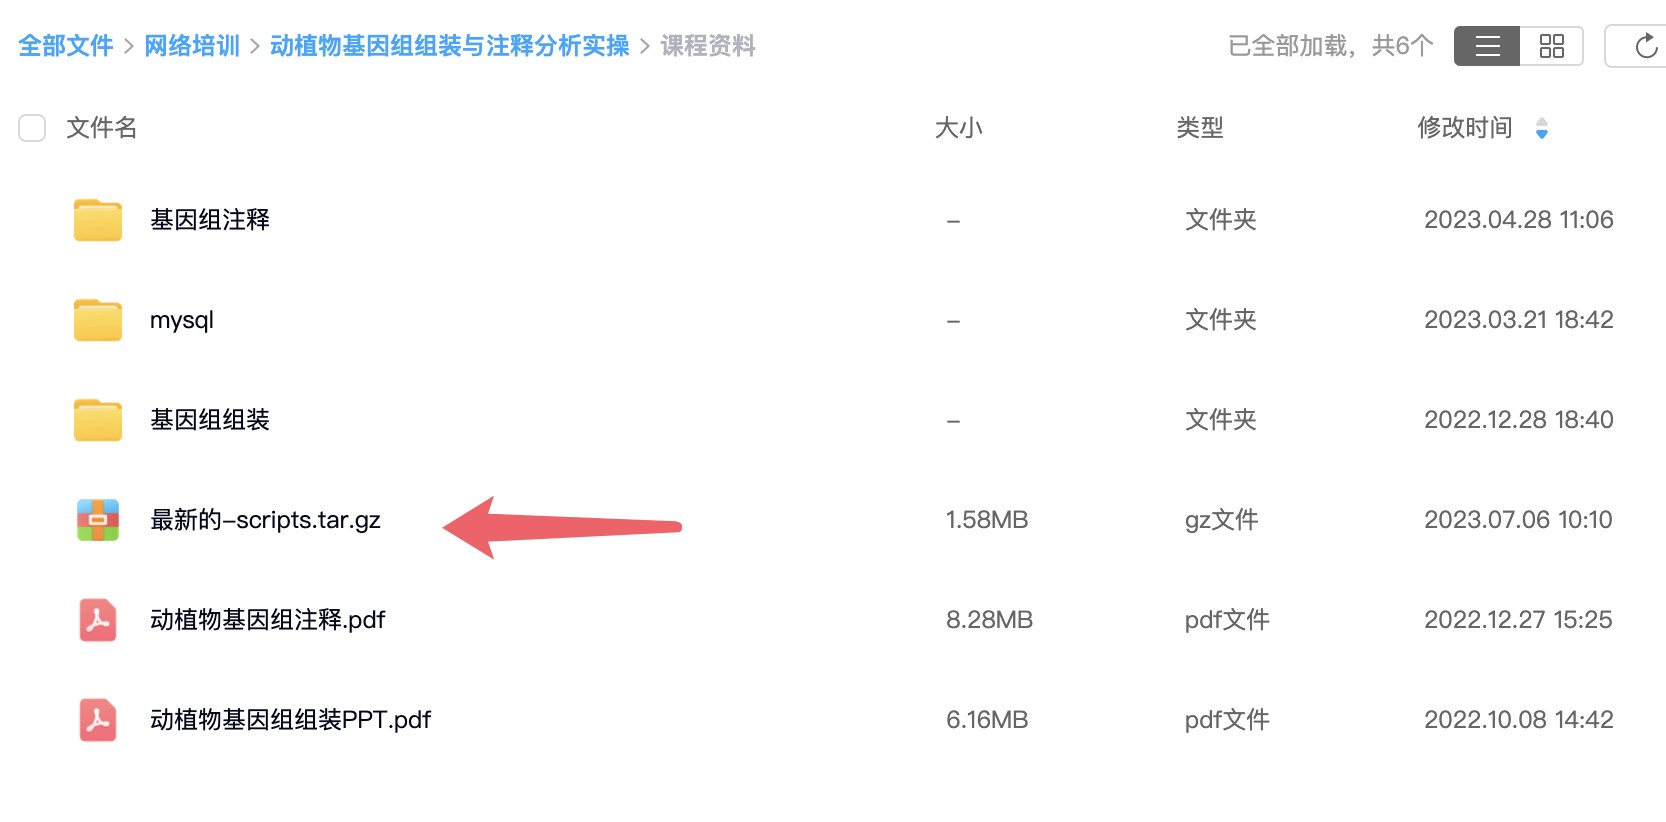
Task: Sort by modification time arrow
Action: click(x=1541, y=128)
